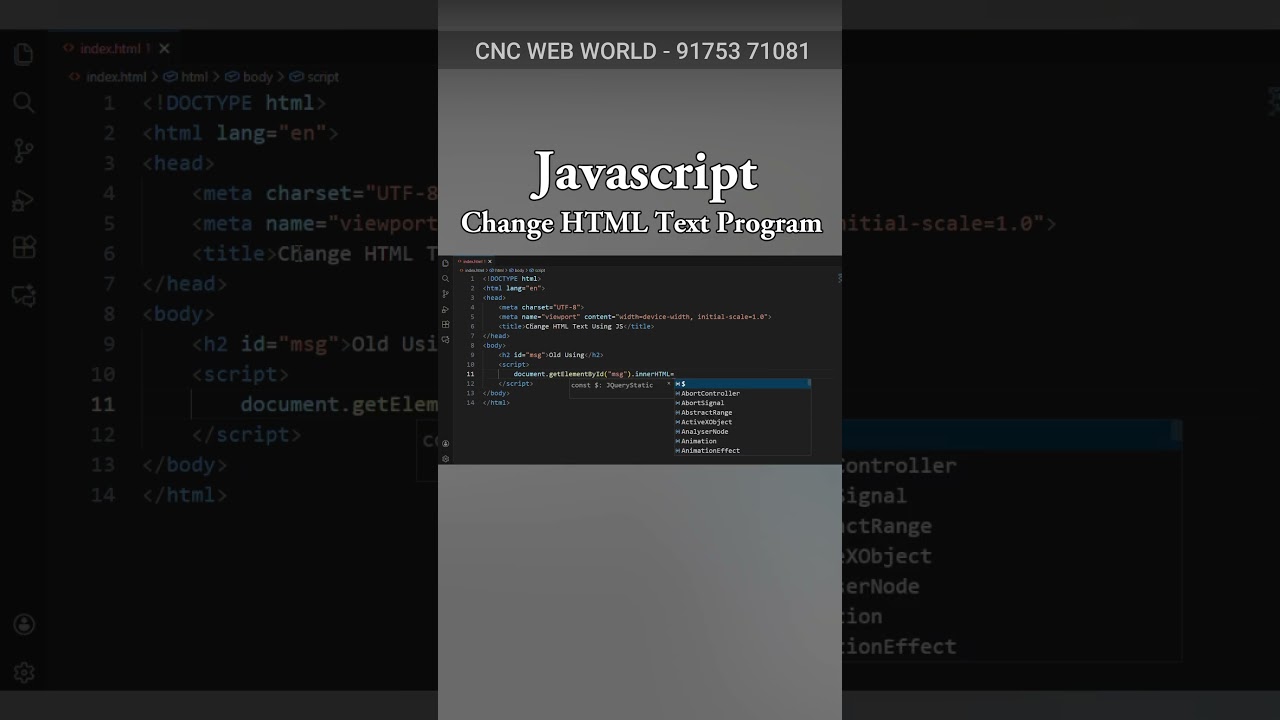Click line number 11 in dimmed background editor
The image size is (1280, 720).
(103, 404)
